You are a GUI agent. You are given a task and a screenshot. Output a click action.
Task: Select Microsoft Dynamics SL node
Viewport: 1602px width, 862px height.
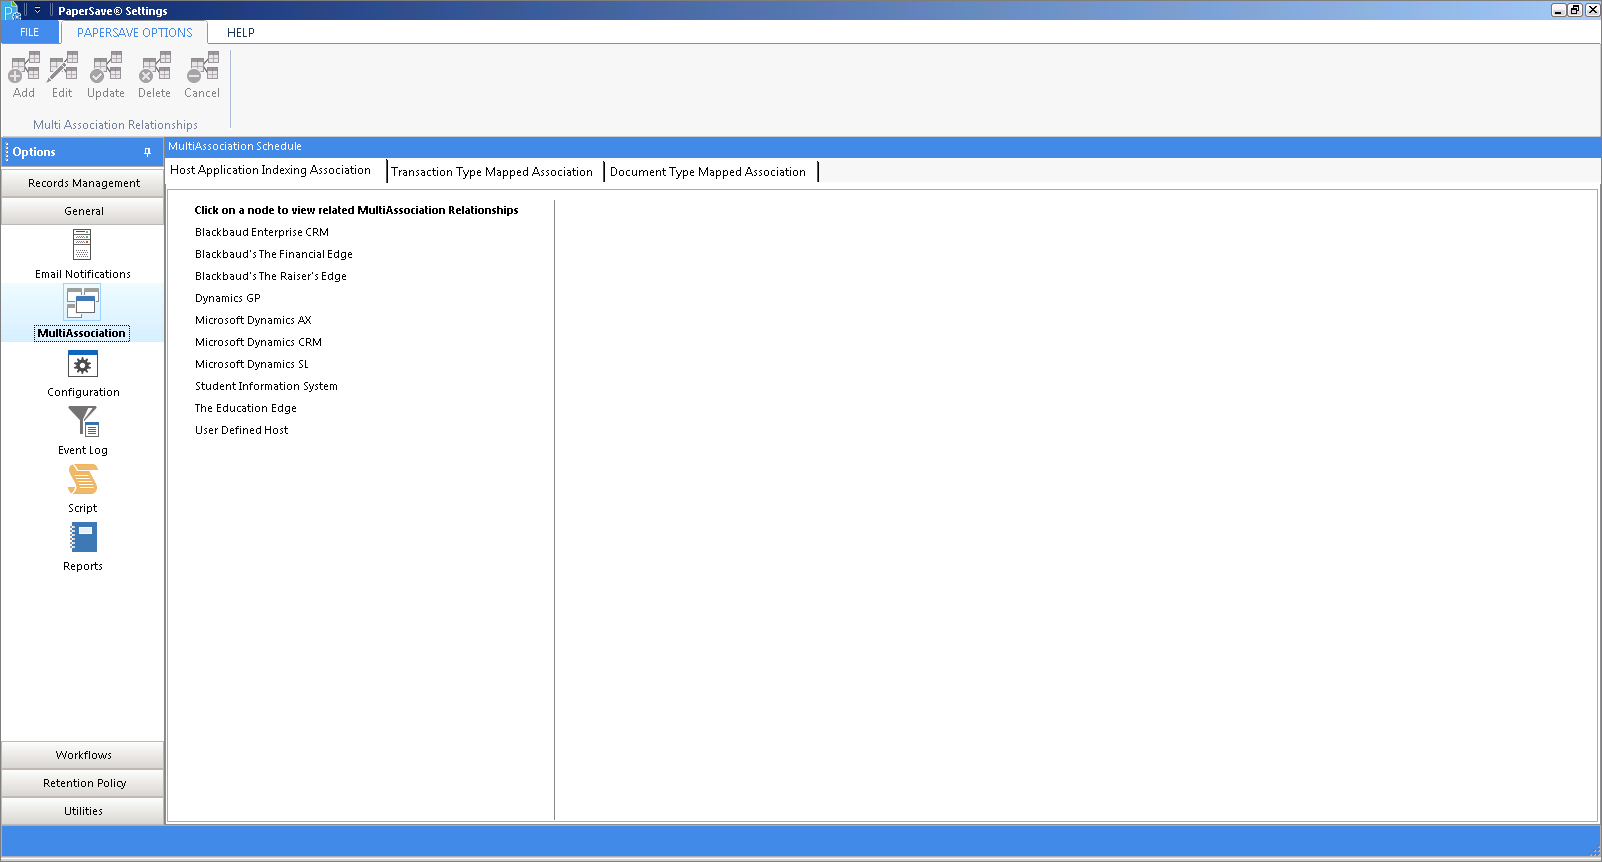pos(252,364)
